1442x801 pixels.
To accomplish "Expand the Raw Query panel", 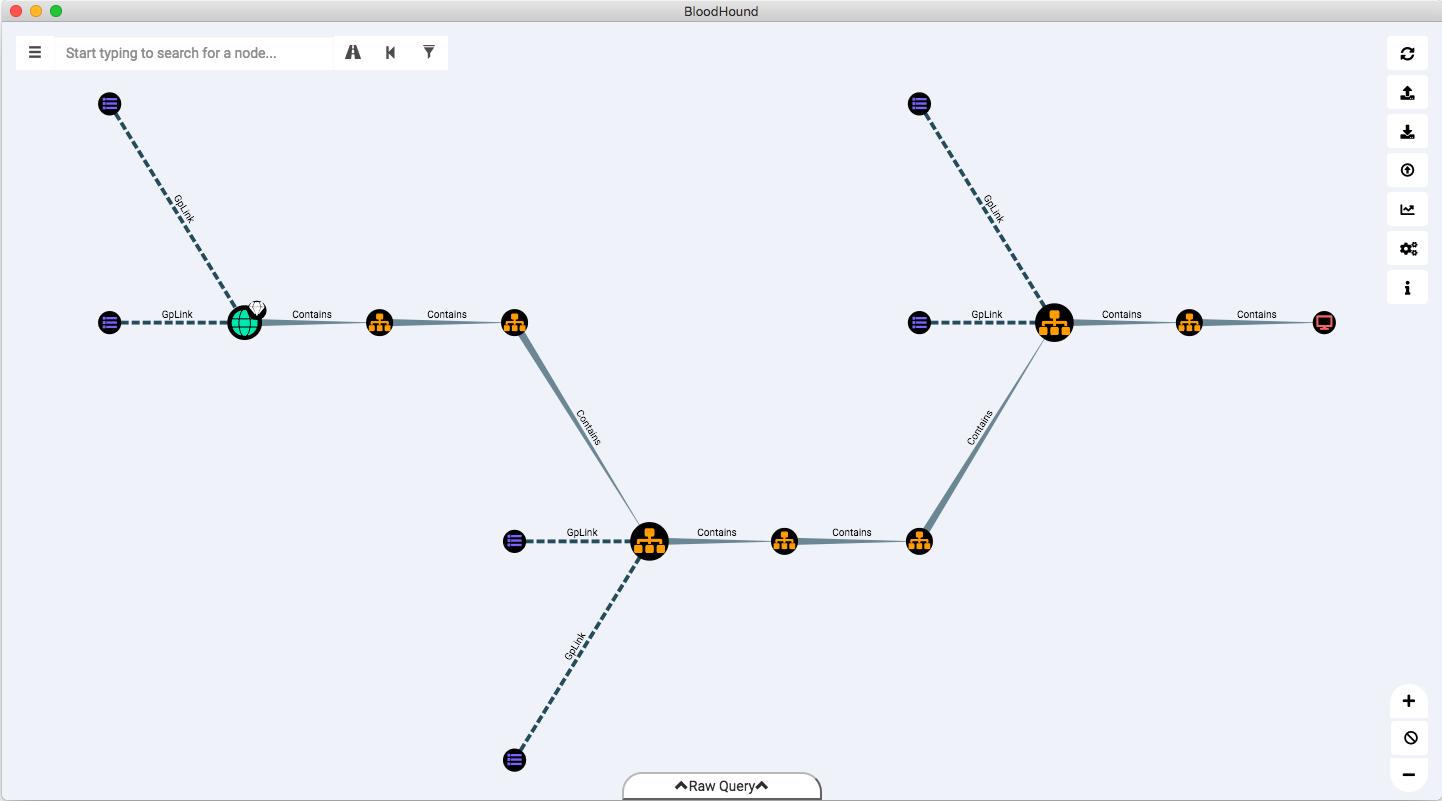I will click(722, 786).
